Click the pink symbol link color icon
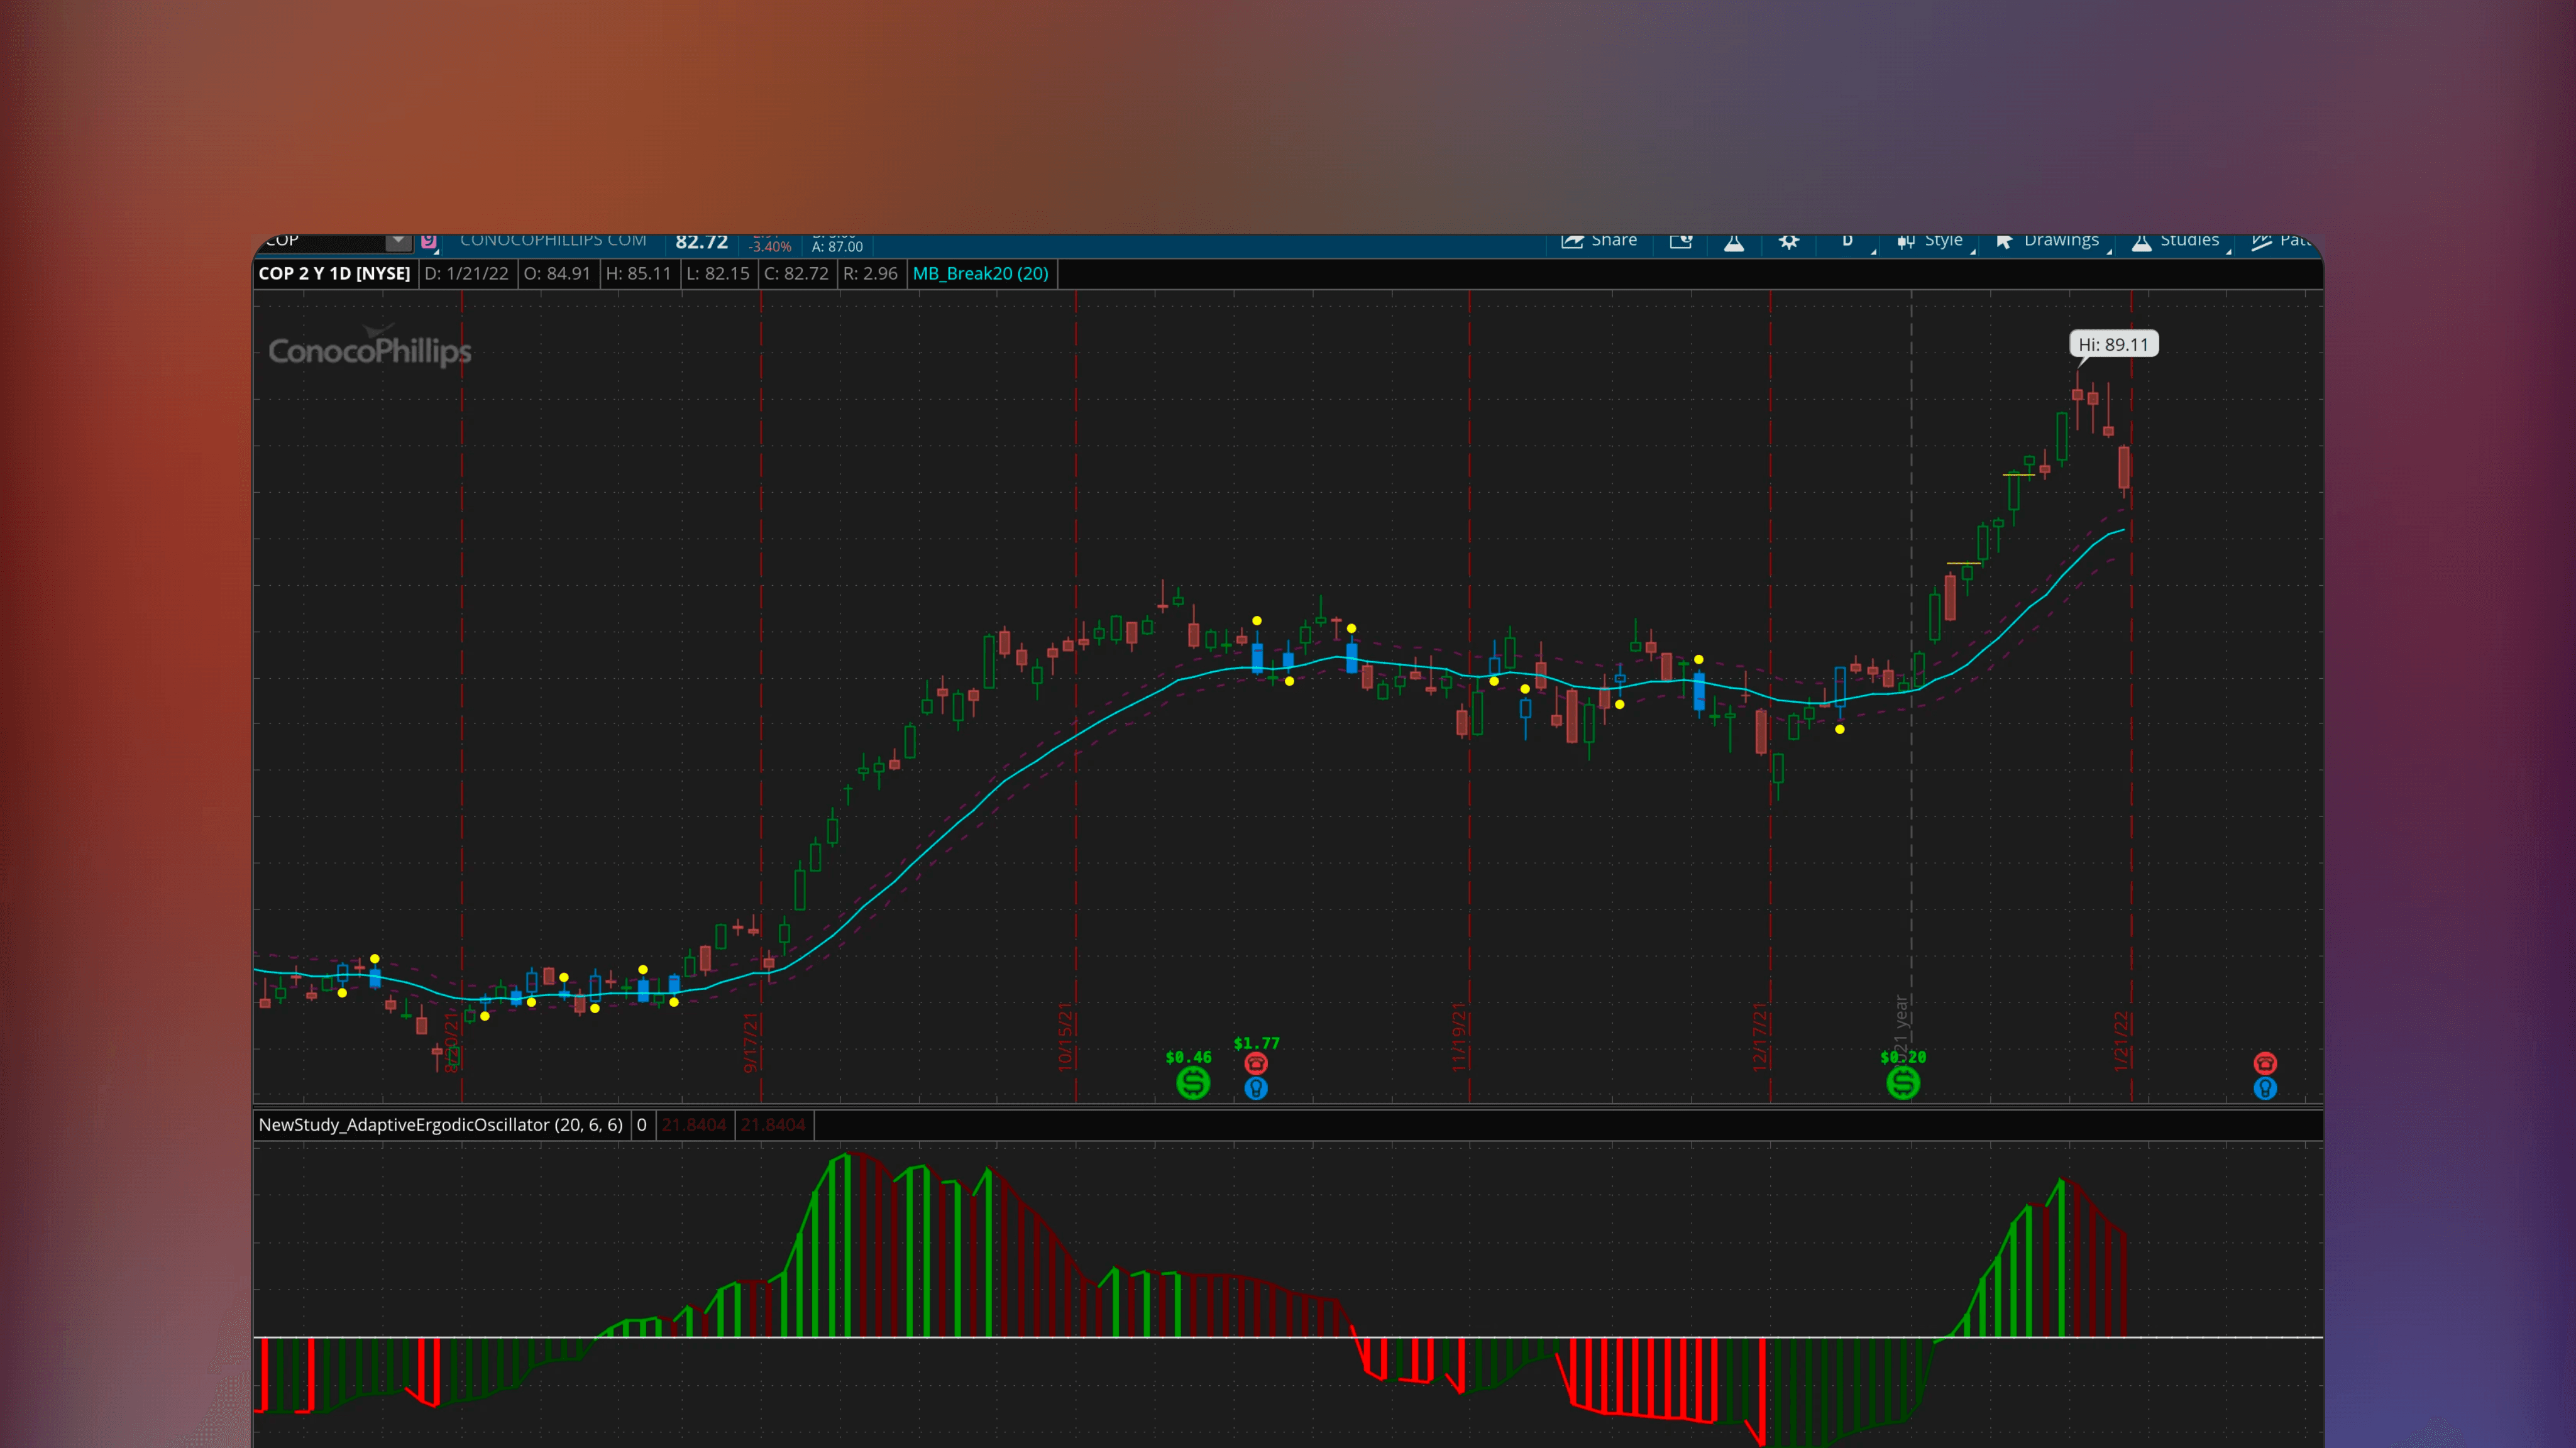The width and height of the screenshot is (2576, 1448). [429, 241]
